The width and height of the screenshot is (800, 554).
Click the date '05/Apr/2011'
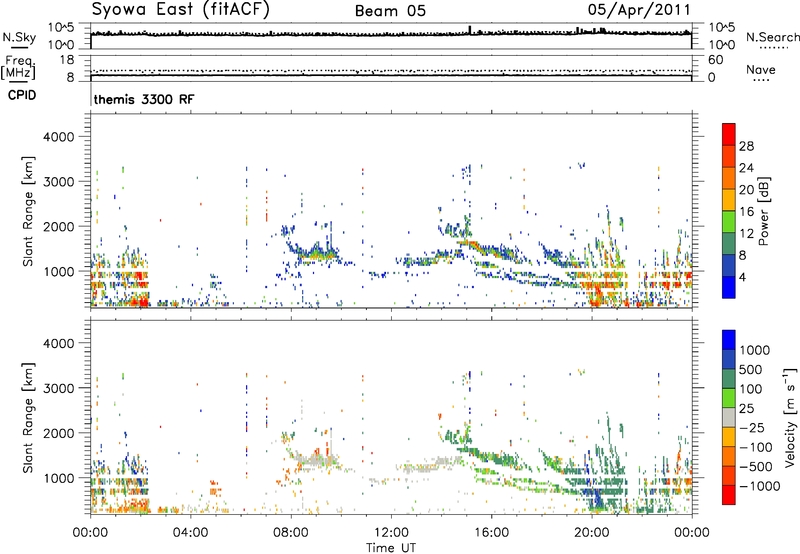(x=639, y=10)
